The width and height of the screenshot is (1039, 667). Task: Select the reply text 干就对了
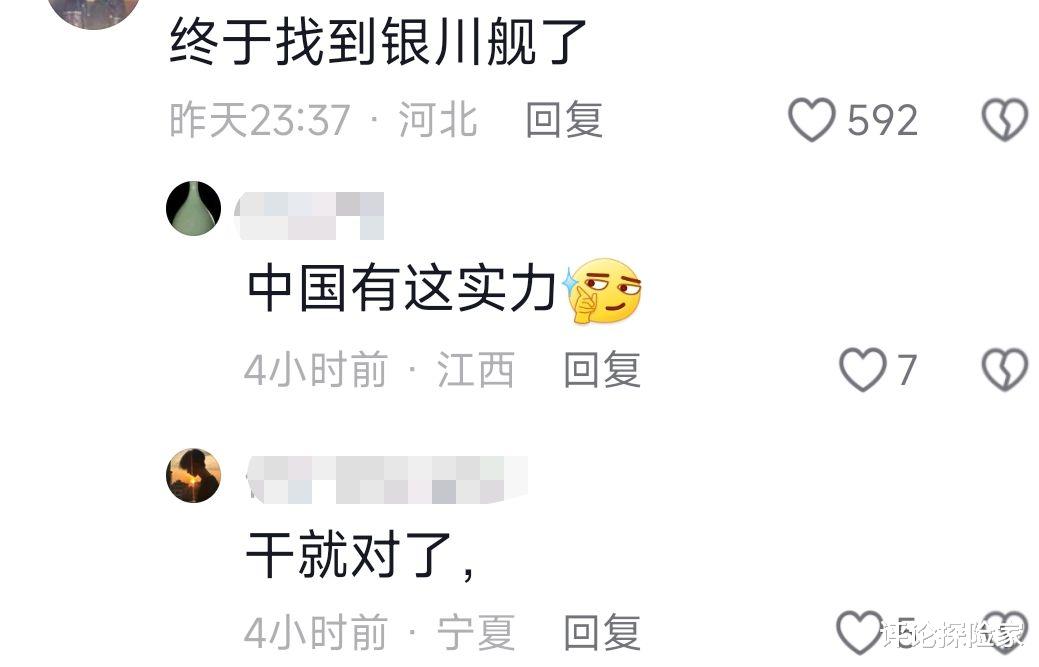click(x=360, y=555)
